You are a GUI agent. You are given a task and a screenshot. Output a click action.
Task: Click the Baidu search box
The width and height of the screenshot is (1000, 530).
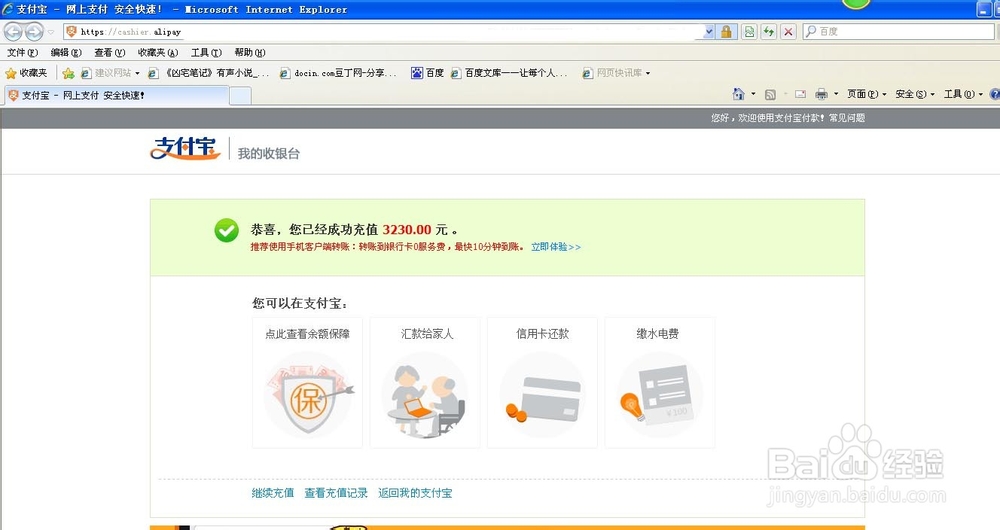898,31
